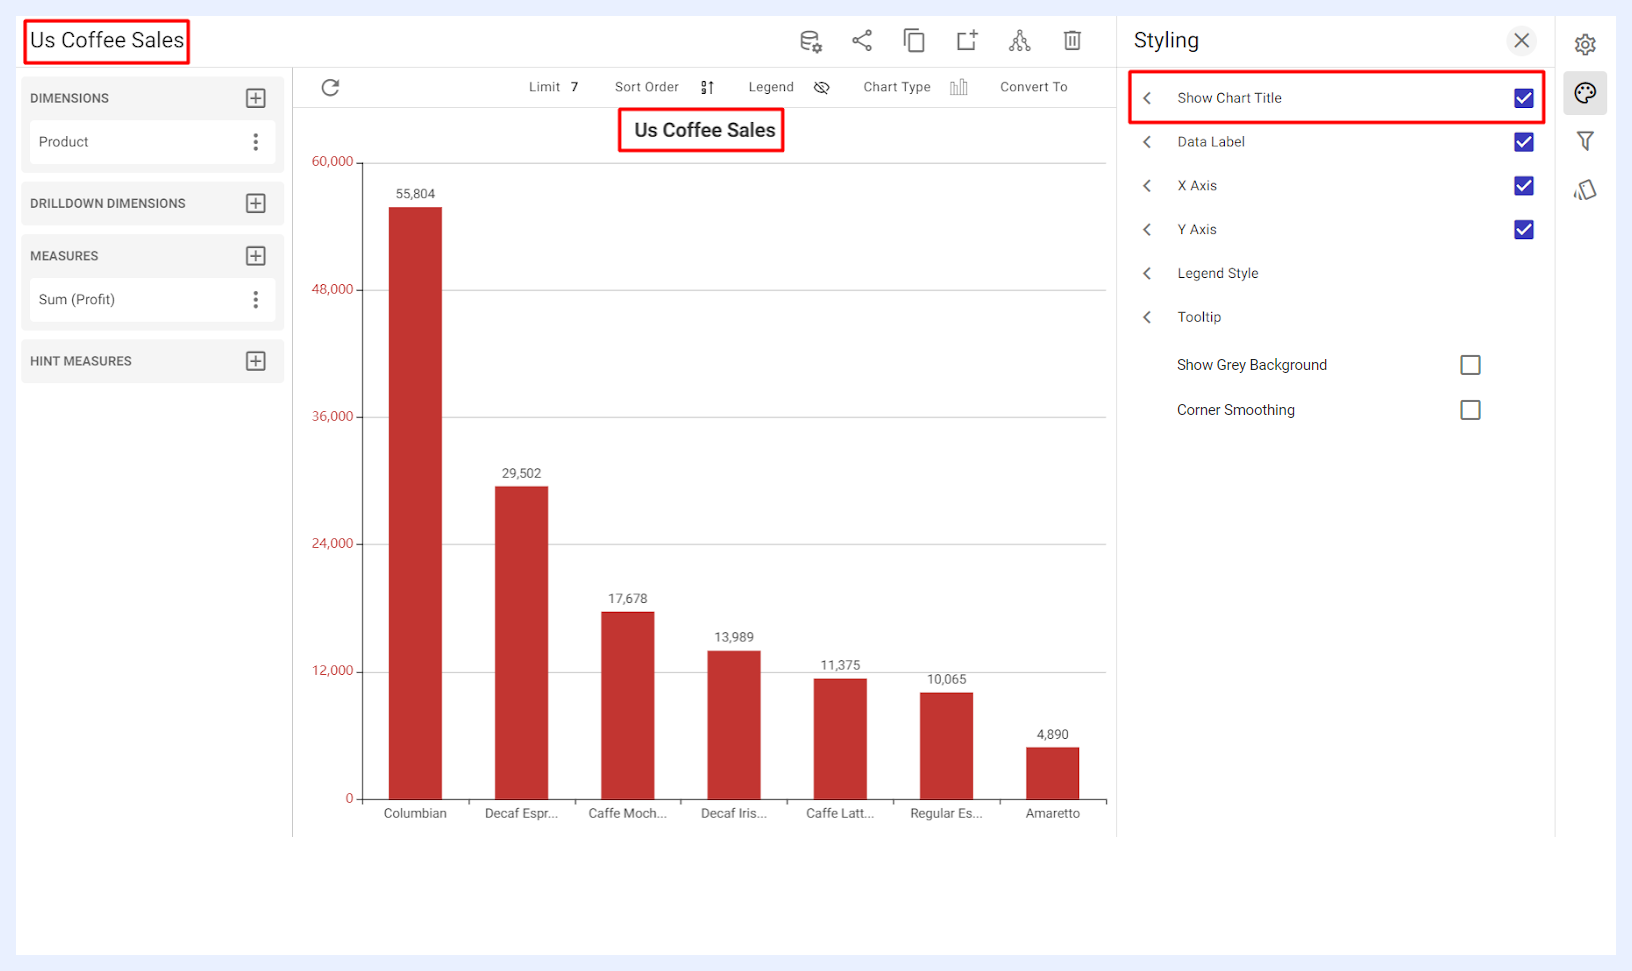Add a drilldown dimension with plus icon
Image resolution: width=1632 pixels, height=971 pixels.
pyautogui.click(x=256, y=203)
